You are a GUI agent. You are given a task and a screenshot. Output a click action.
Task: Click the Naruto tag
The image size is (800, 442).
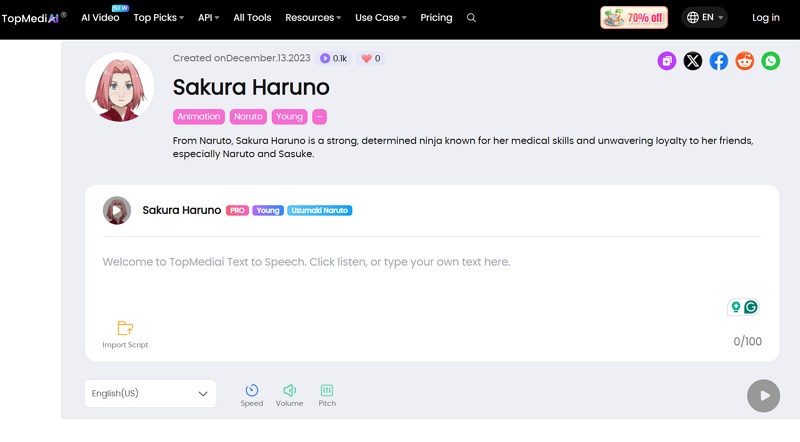point(248,116)
